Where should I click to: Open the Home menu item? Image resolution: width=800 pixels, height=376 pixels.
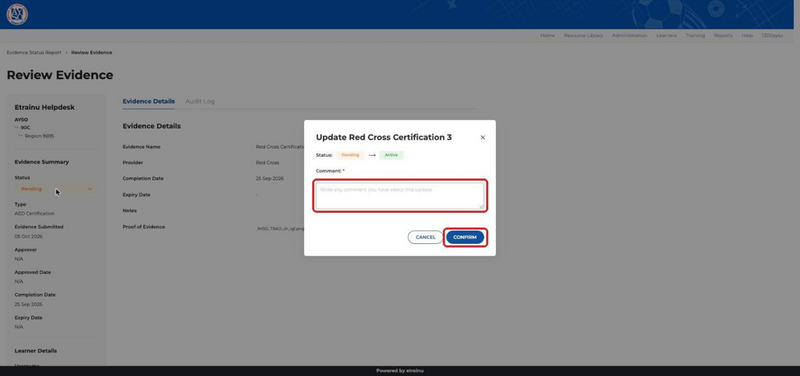point(547,36)
